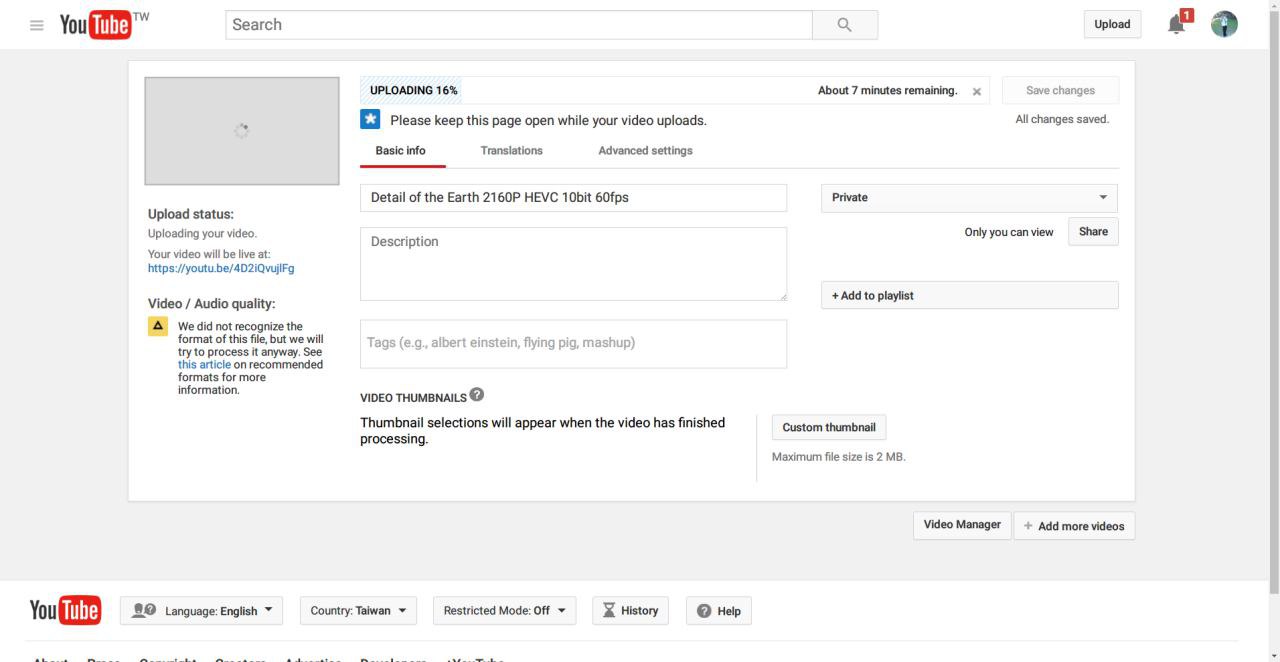Image resolution: width=1280 pixels, height=662 pixels.
Task: Switch to the Advanced settings tab
Action: pos(645,151)
